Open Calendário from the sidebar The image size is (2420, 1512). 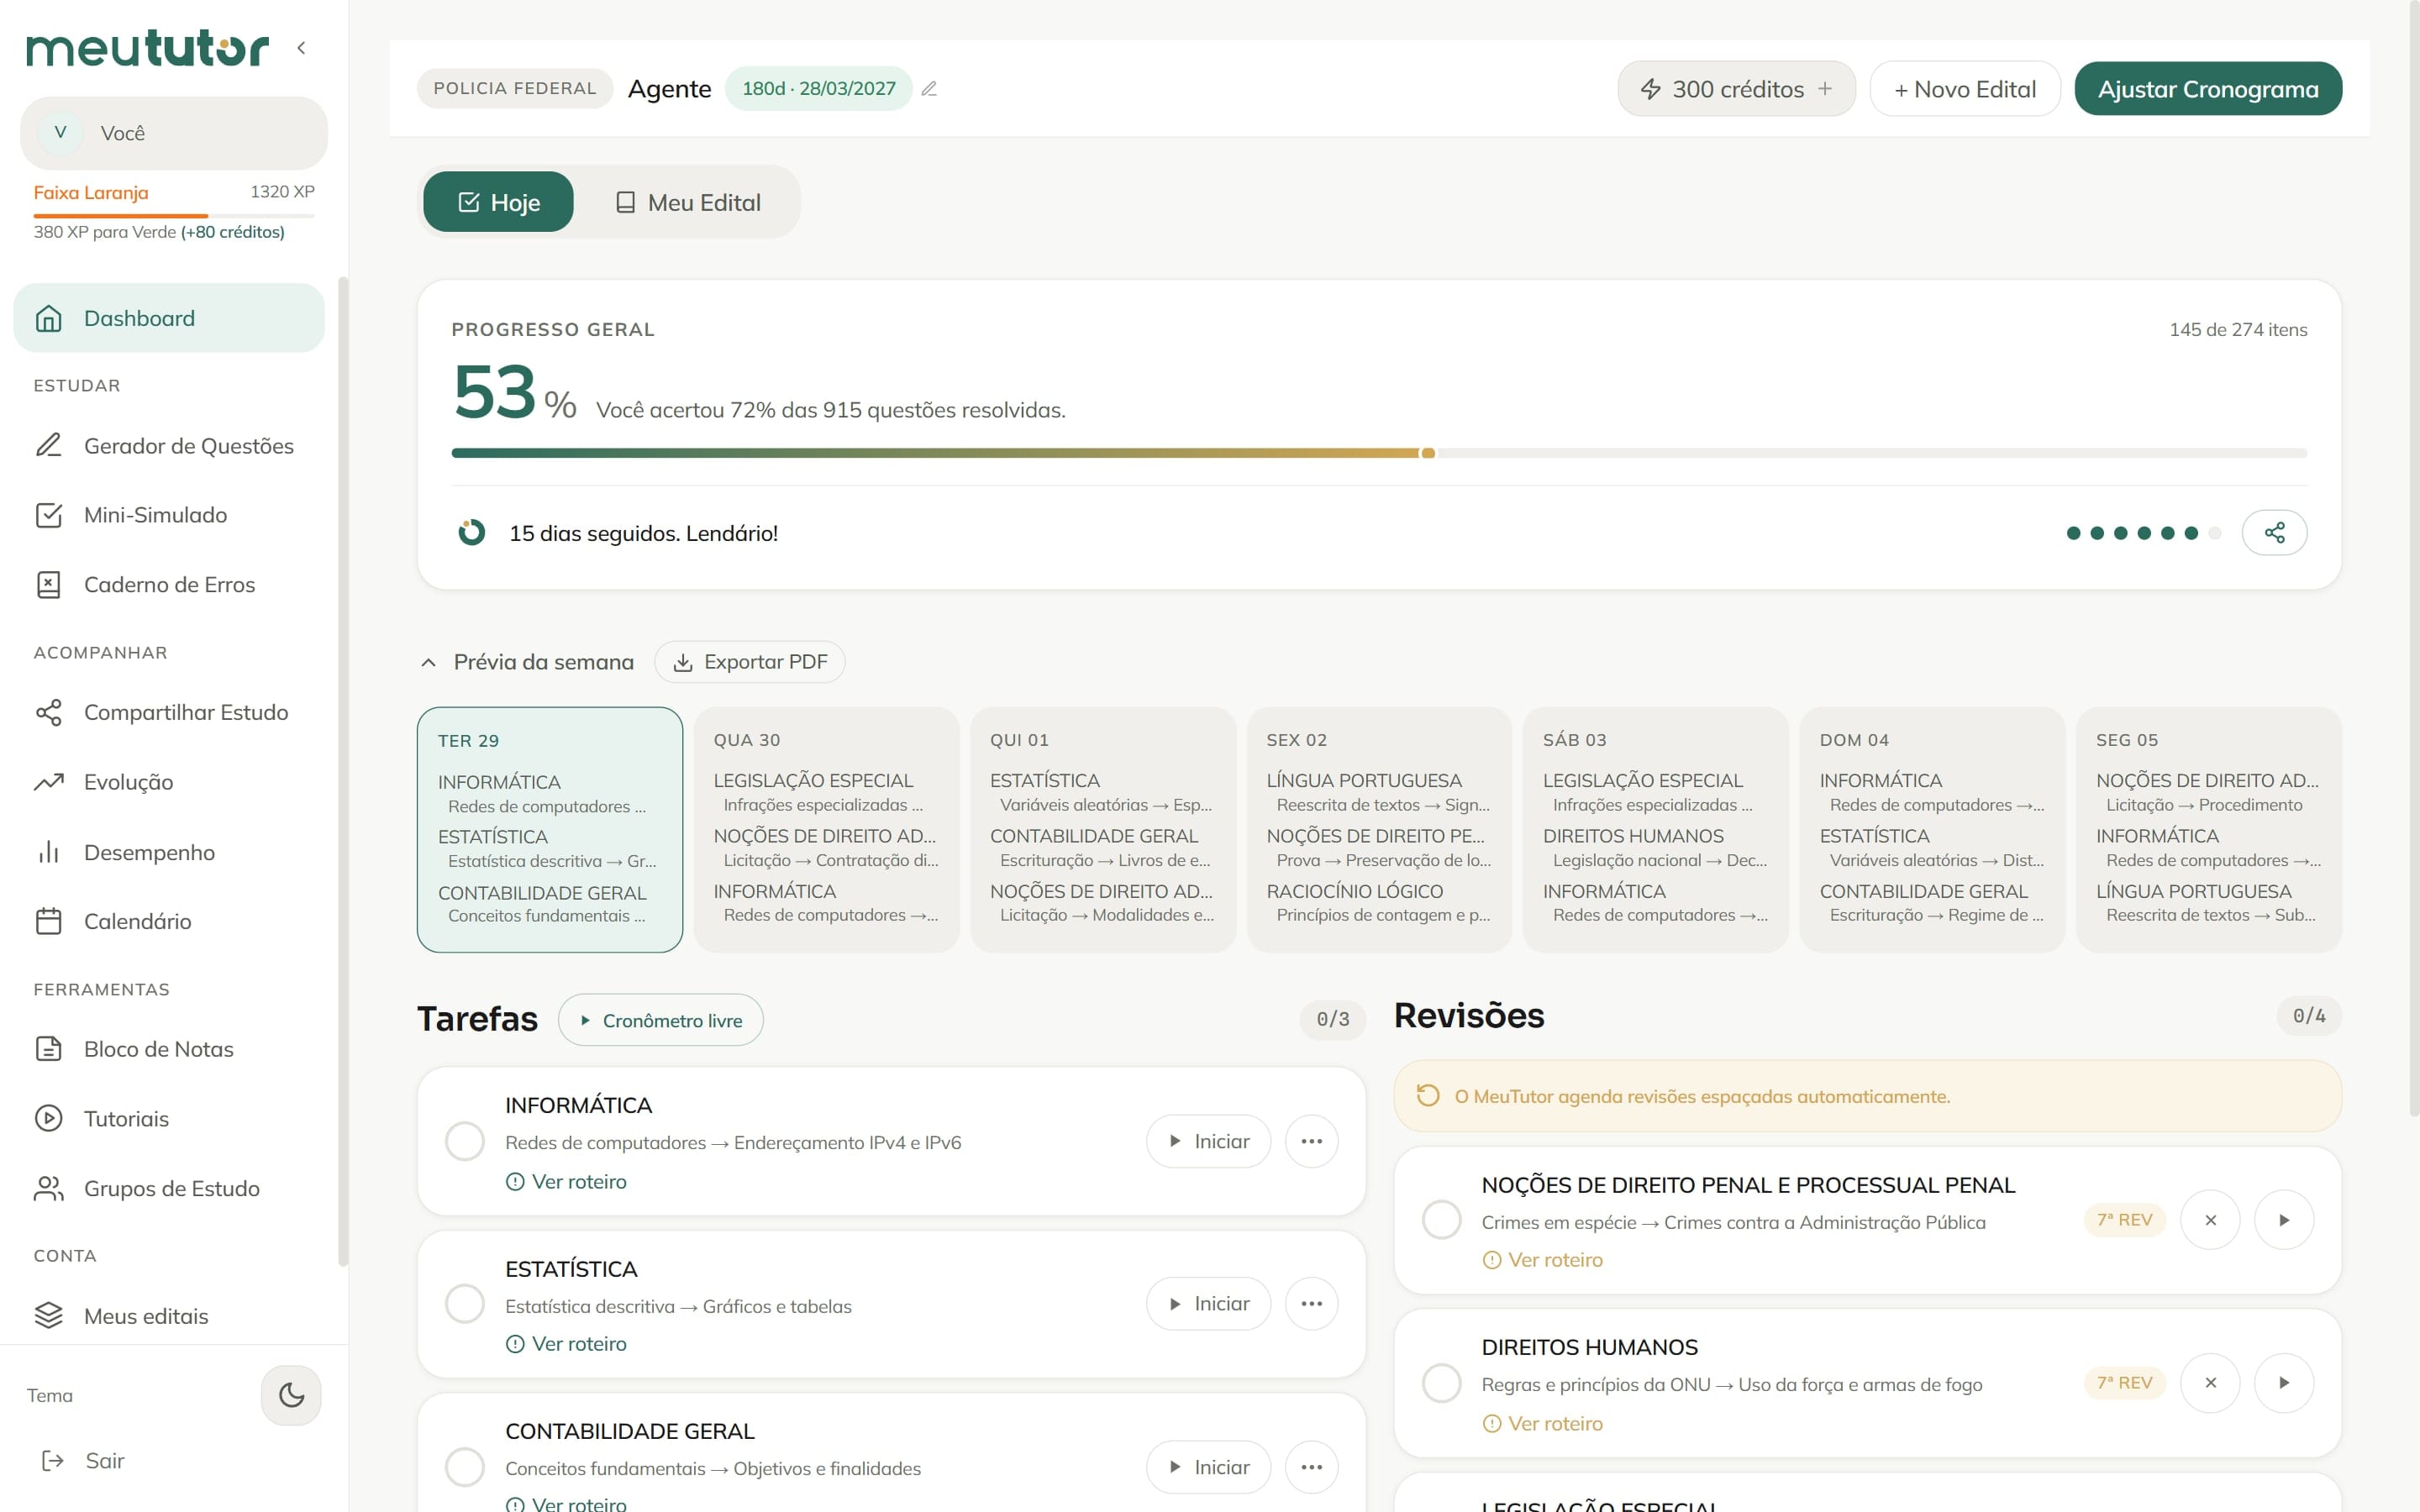pyautogui.click(x=169, y=921)
